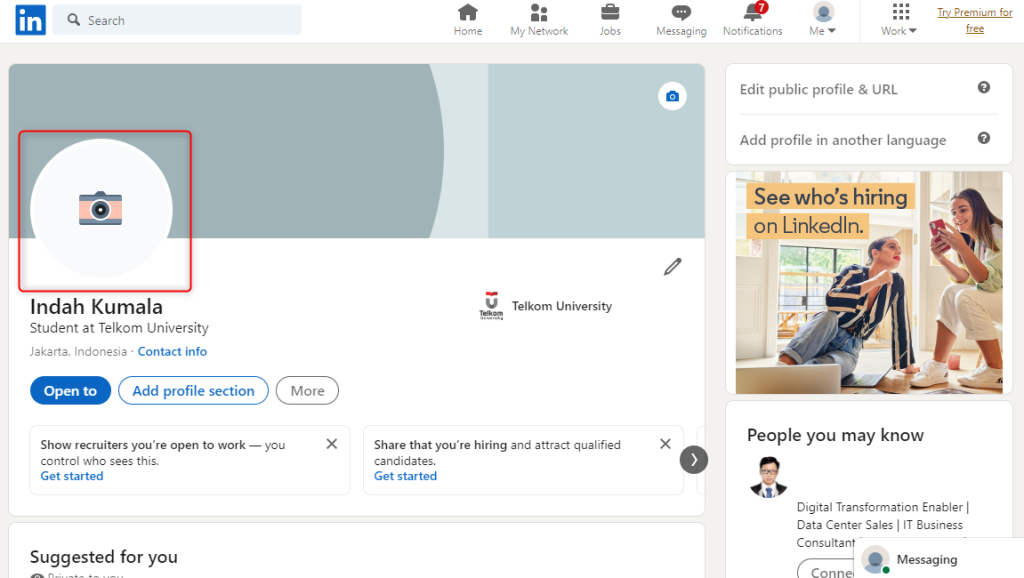Screen dimensions: 1024x578
Task: Click the More button
Action: click(x=307, y=391)
